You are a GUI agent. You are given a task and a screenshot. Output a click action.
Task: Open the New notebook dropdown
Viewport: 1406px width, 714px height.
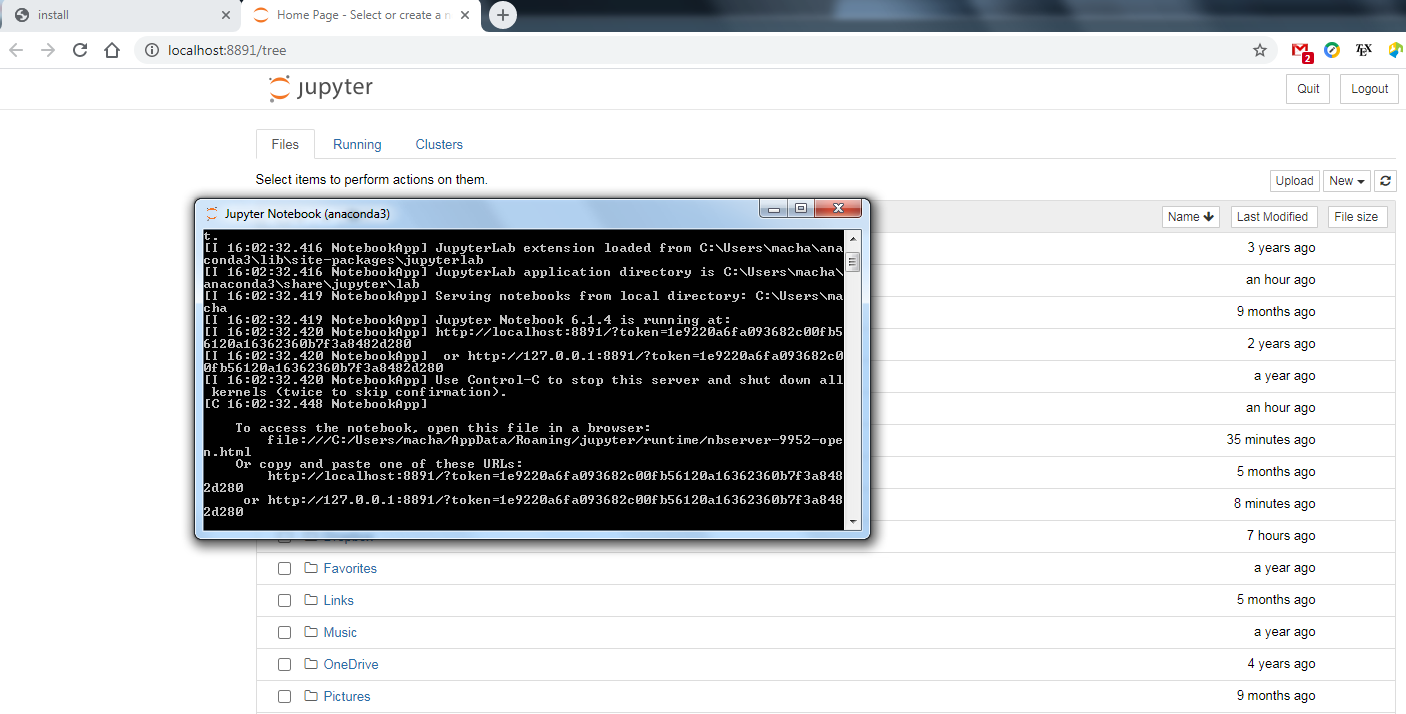click(1346, 181)
